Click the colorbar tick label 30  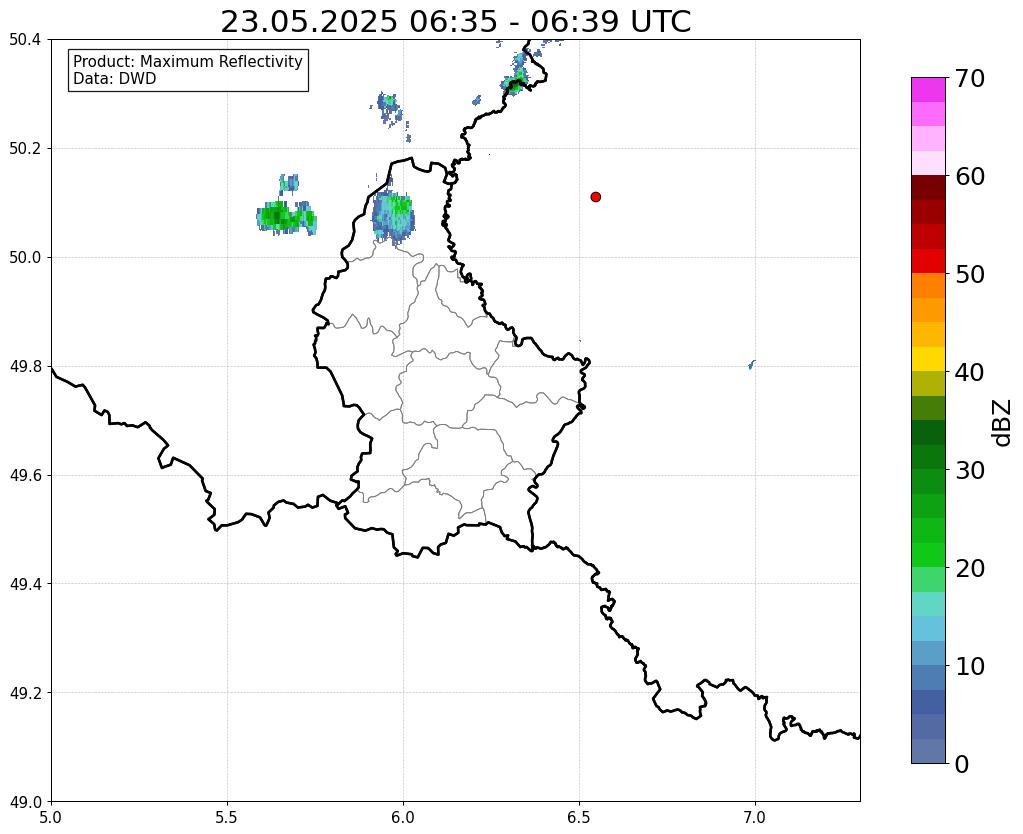tap(970, 470)
